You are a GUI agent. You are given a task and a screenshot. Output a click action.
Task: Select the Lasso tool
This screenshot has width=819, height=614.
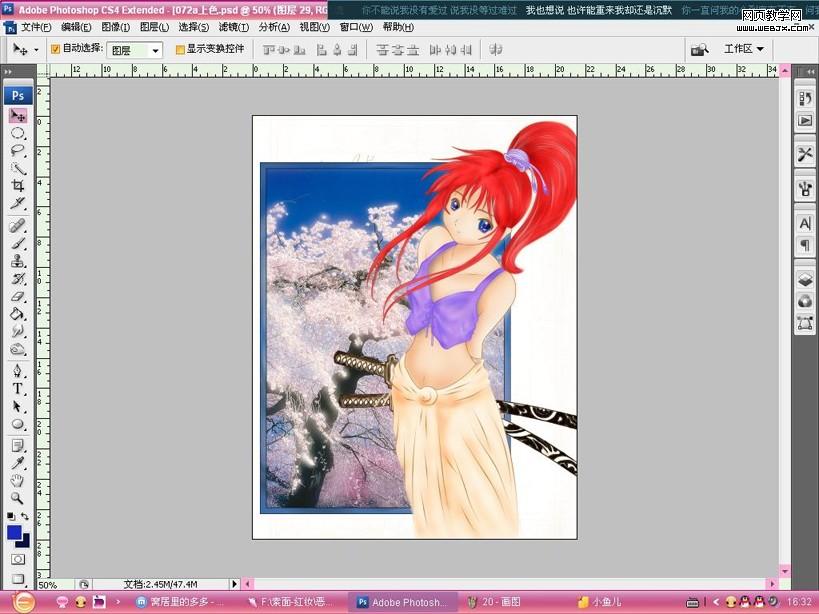pos(18,150)
